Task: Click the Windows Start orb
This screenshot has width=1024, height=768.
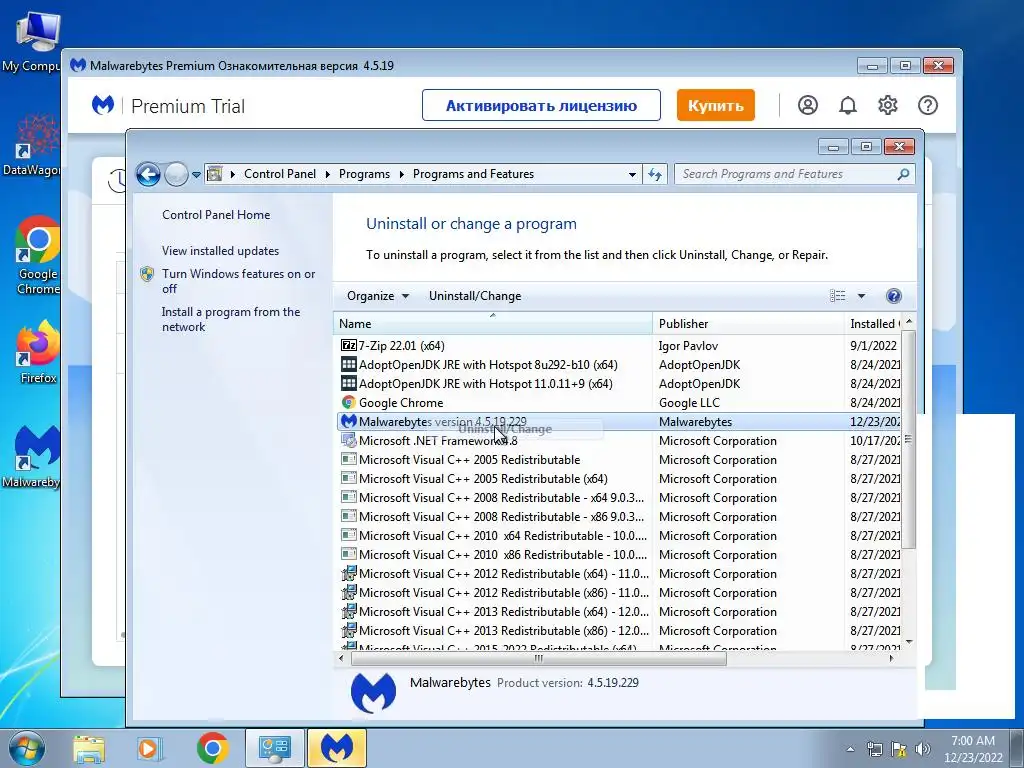Action: (x=26, y=748)
